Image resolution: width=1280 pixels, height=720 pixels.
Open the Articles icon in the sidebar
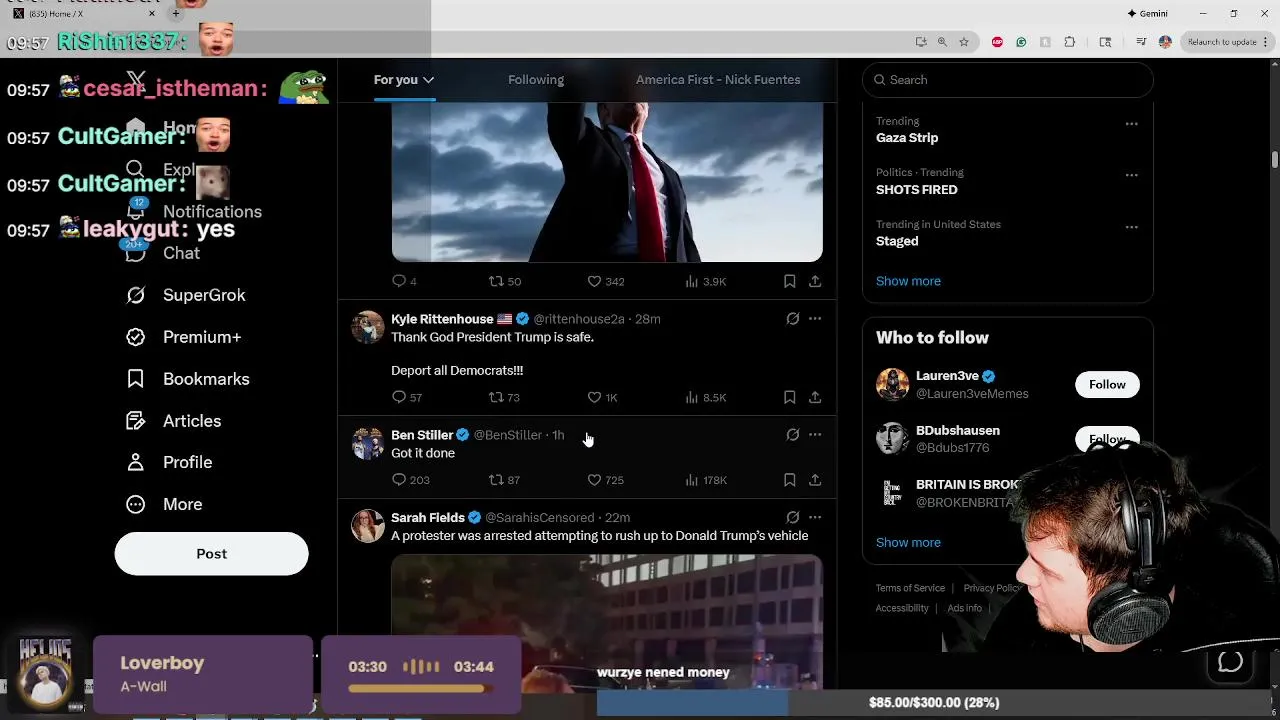coord(136,421)
